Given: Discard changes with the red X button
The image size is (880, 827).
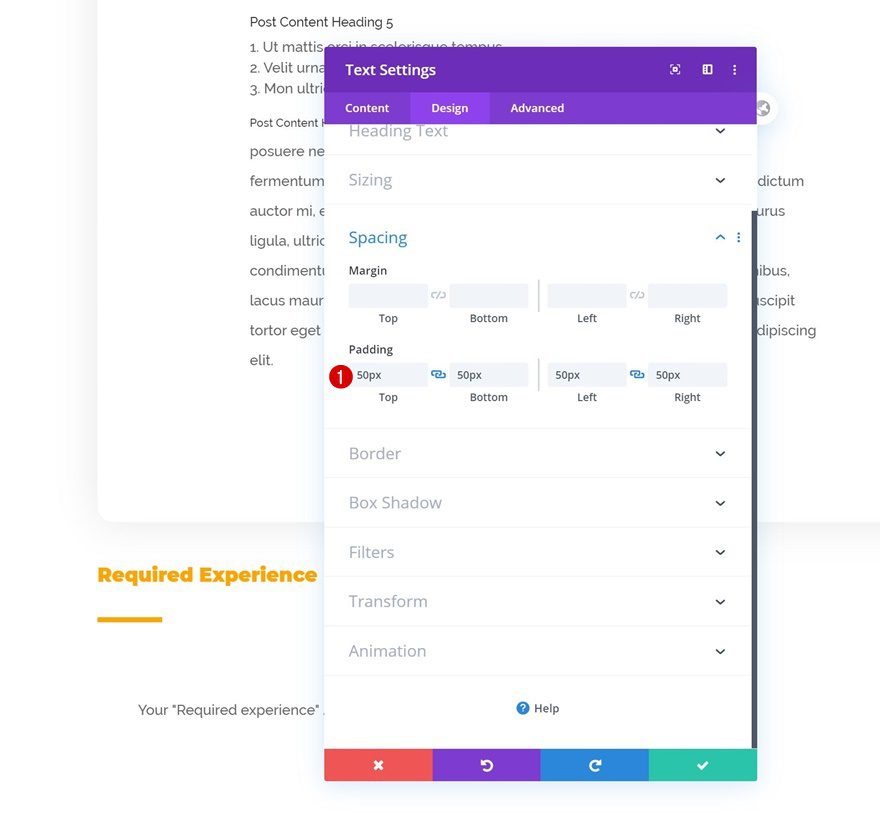Looking at the screenshot, I should [x=378, y=764].
